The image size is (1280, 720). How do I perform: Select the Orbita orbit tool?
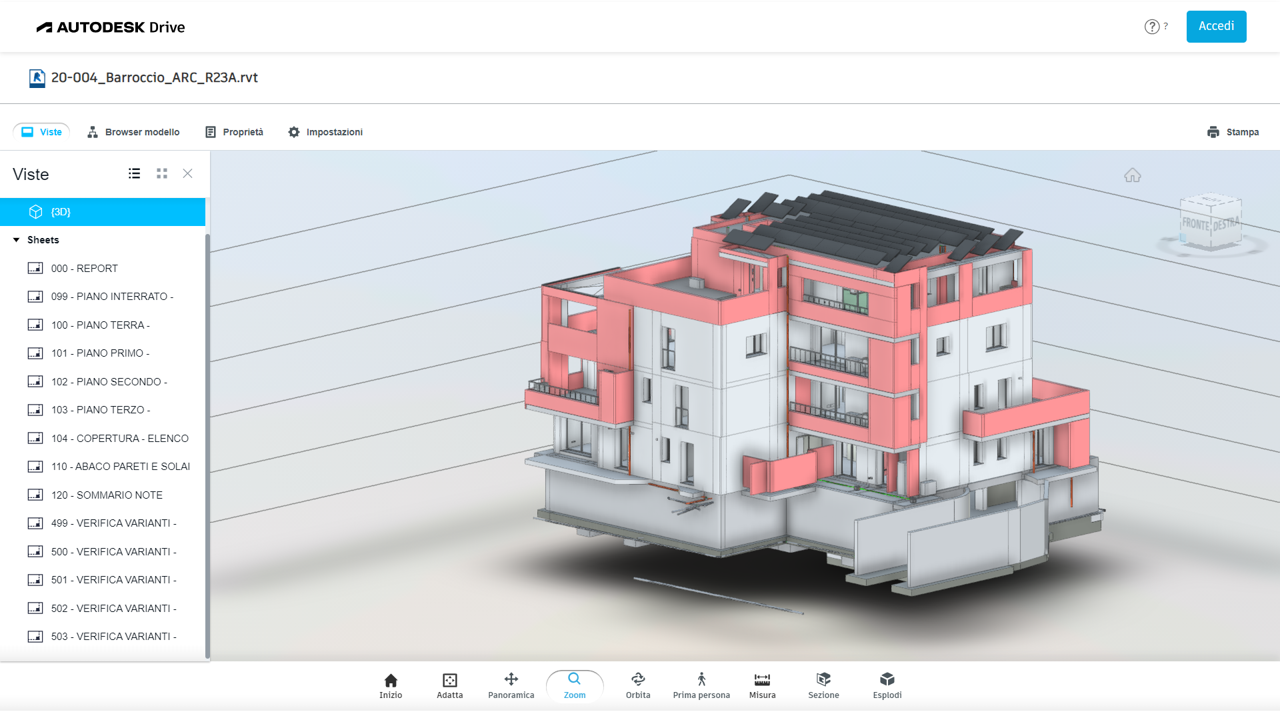[x=637, y=685]
